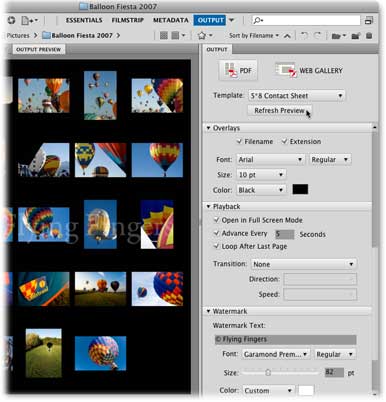386x402 pixels.
Task: Select sunset field balloons thumbnail
Action: pyautogui.click(x=100, y=289)
